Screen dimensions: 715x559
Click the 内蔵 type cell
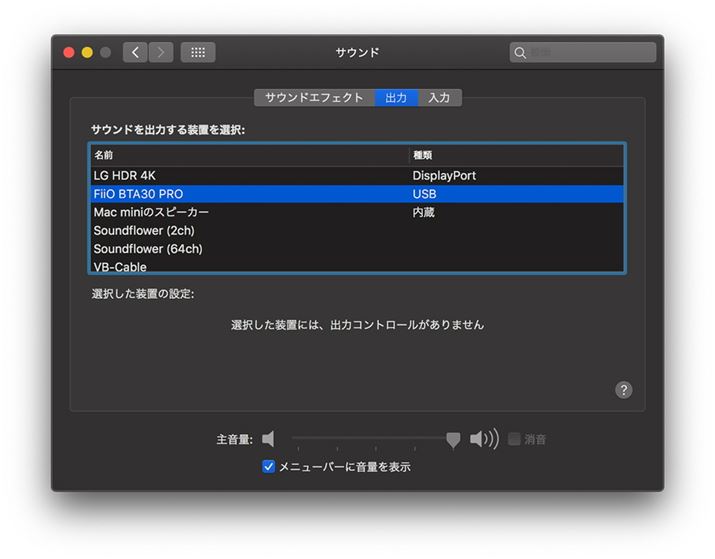point(424,212)
